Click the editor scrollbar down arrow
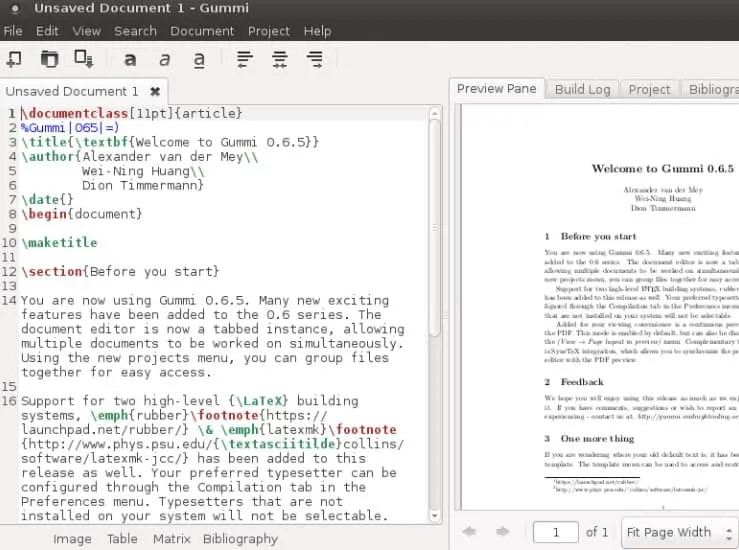Screen dimensions: 739x550 pyautogui.click(x=435, y=515)
